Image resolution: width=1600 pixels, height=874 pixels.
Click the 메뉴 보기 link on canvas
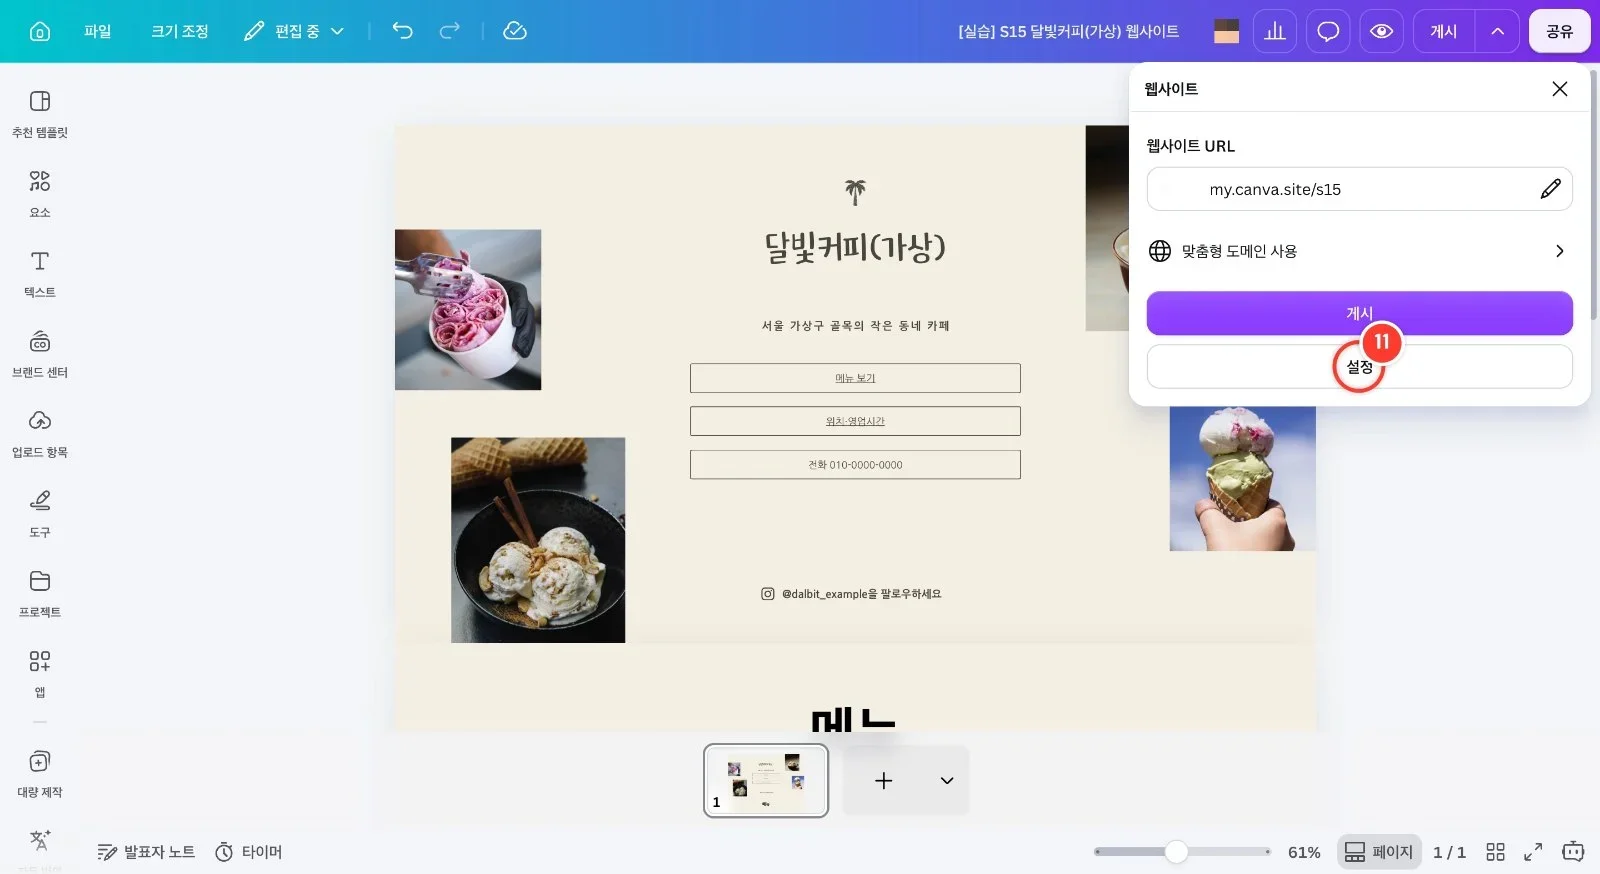(855, 378)
